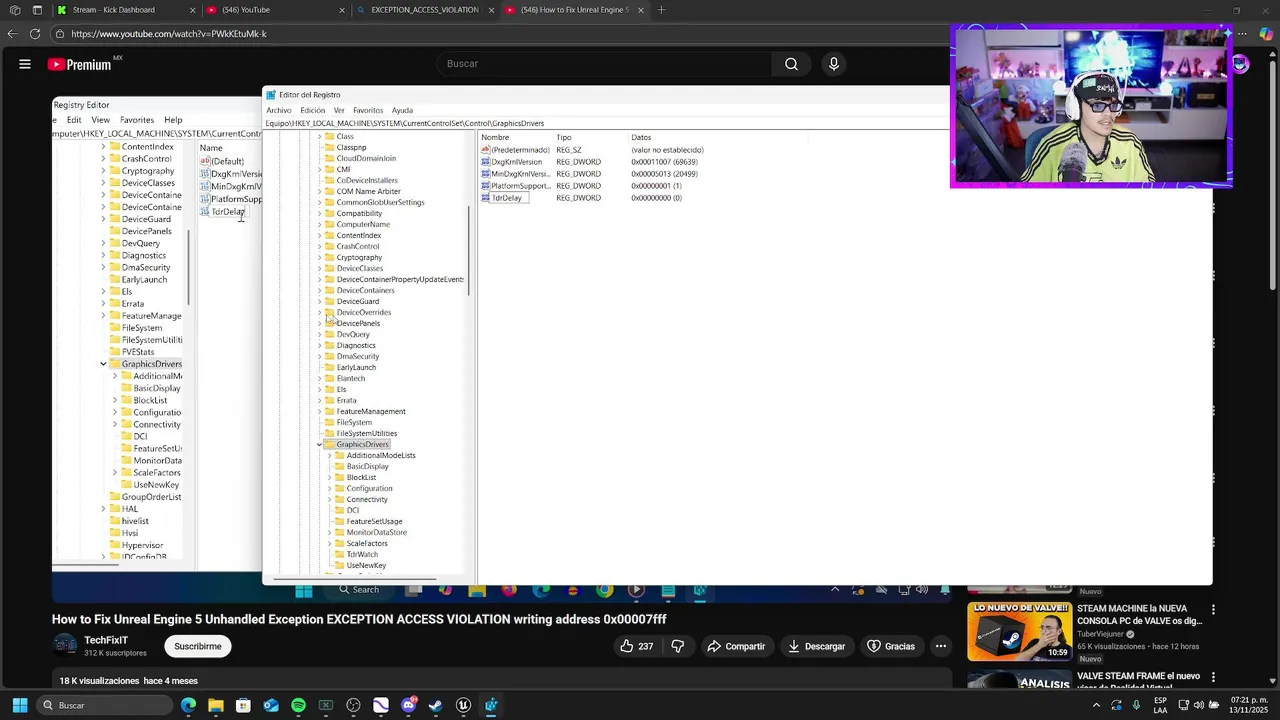Expand AdditionalModeLists key in Editor del Registro
This screenshot has height=720, width=1280.
click(x=329, y=455)
